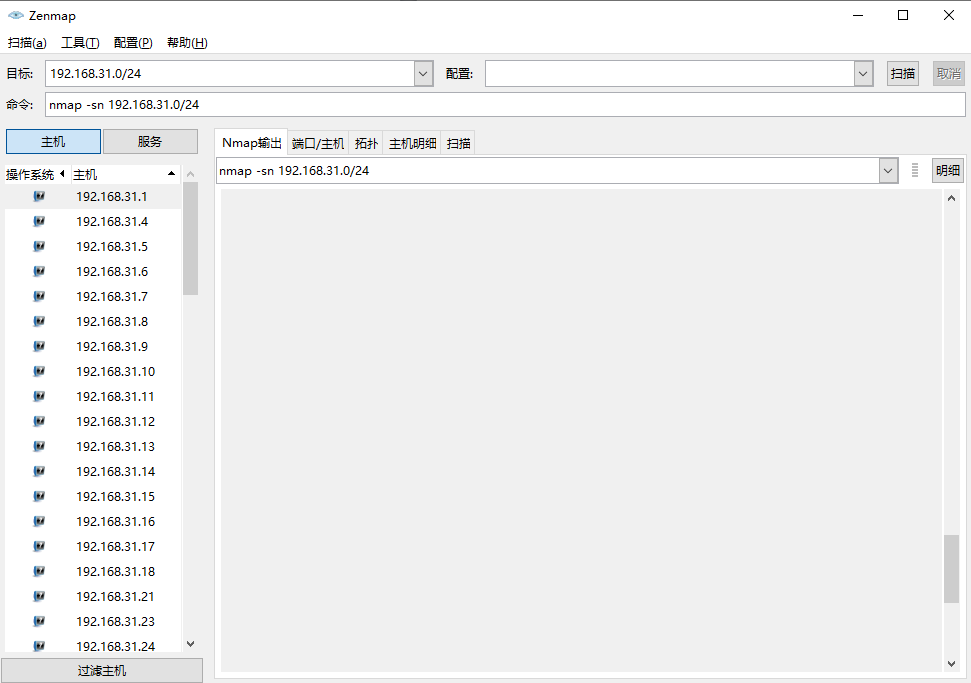
Task: Switch to the 端口/主机 tab
Action: [318, 144]
